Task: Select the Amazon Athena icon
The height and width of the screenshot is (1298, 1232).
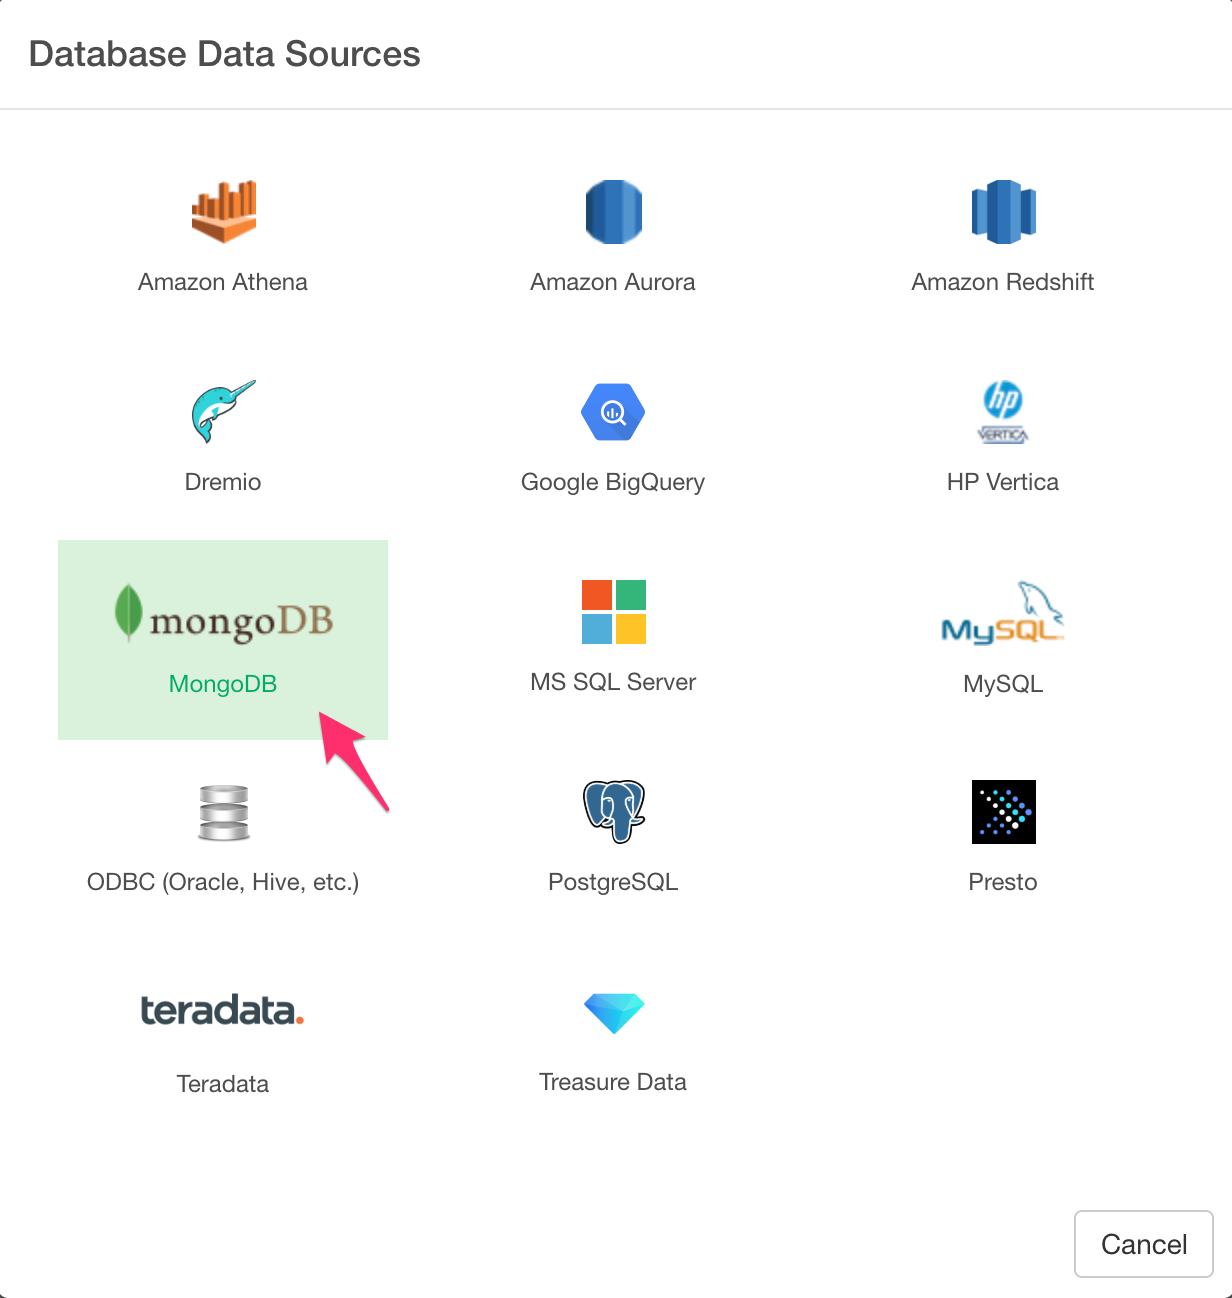Action: 223,212
